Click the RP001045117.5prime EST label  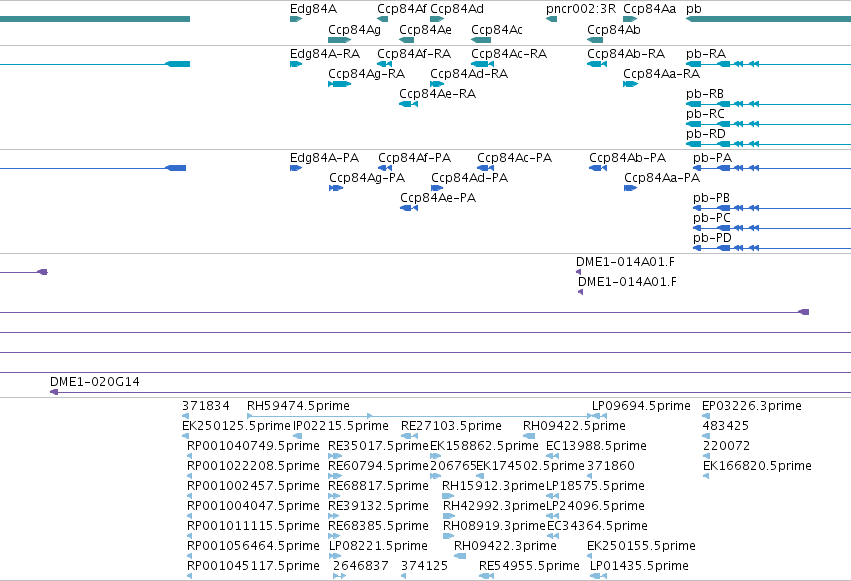point(253,566)
